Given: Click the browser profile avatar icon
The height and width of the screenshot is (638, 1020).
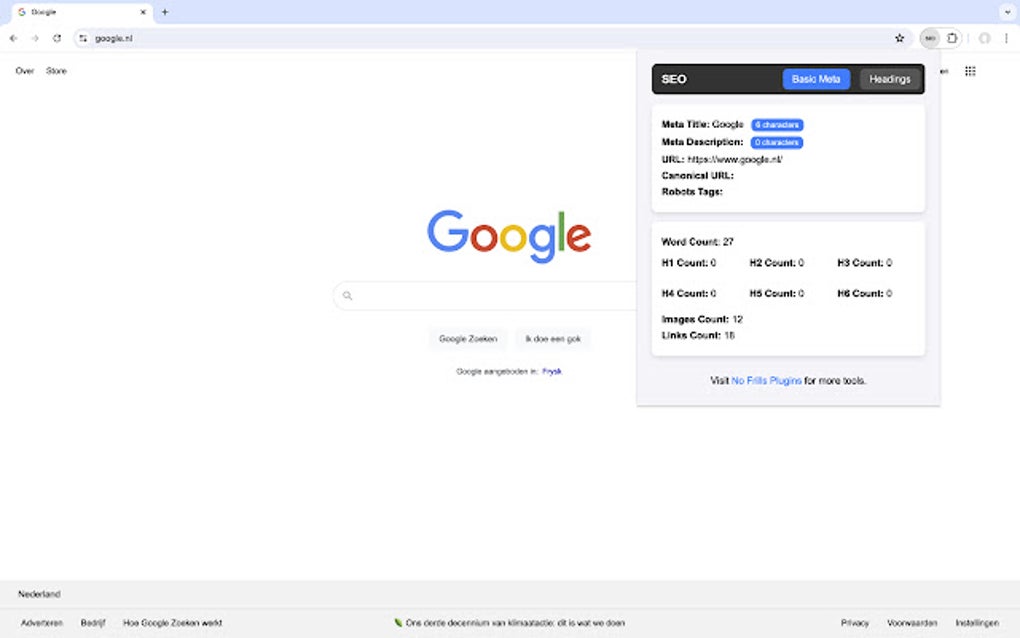Looking at the screenshot, I should click(x=984, y=37).
